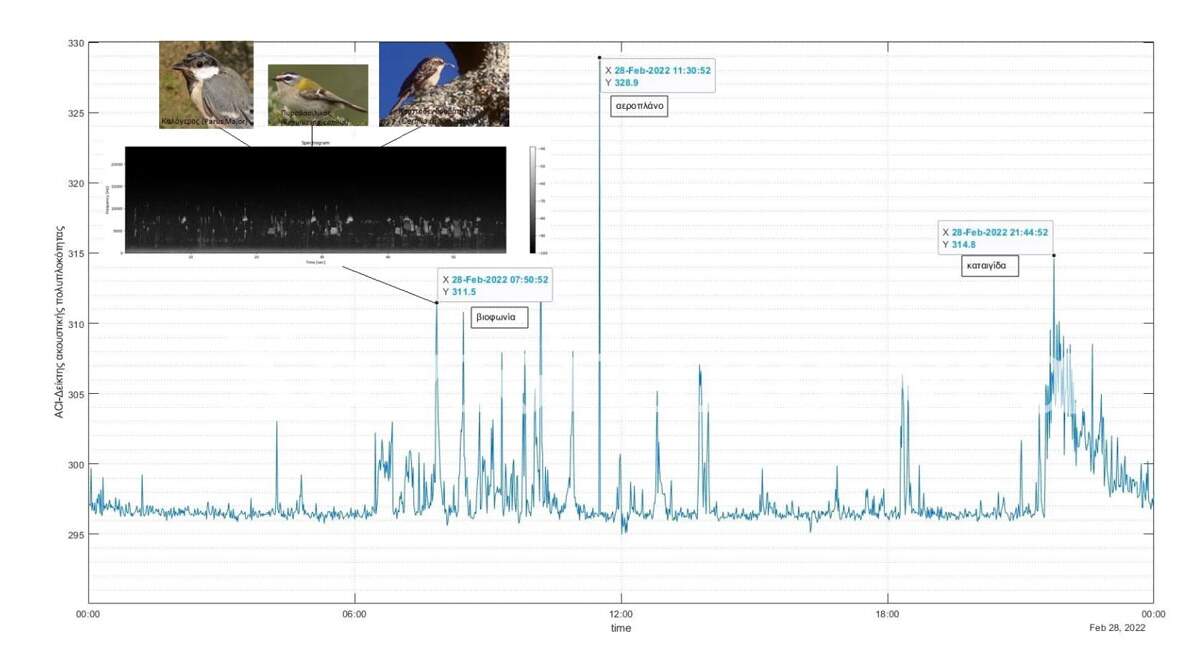Select the data tip showing Y 328.9

click(x=657, y=77)
